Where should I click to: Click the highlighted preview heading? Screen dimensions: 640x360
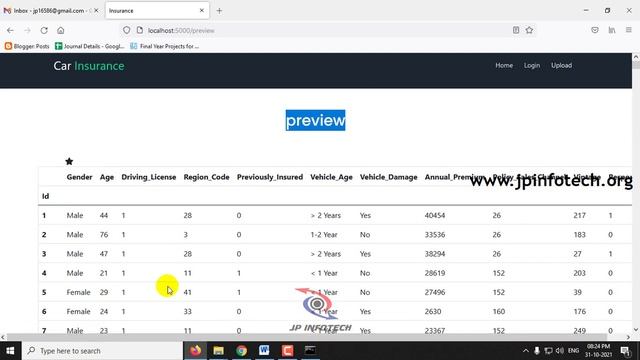pyautogui.click(x=316, y=120)
